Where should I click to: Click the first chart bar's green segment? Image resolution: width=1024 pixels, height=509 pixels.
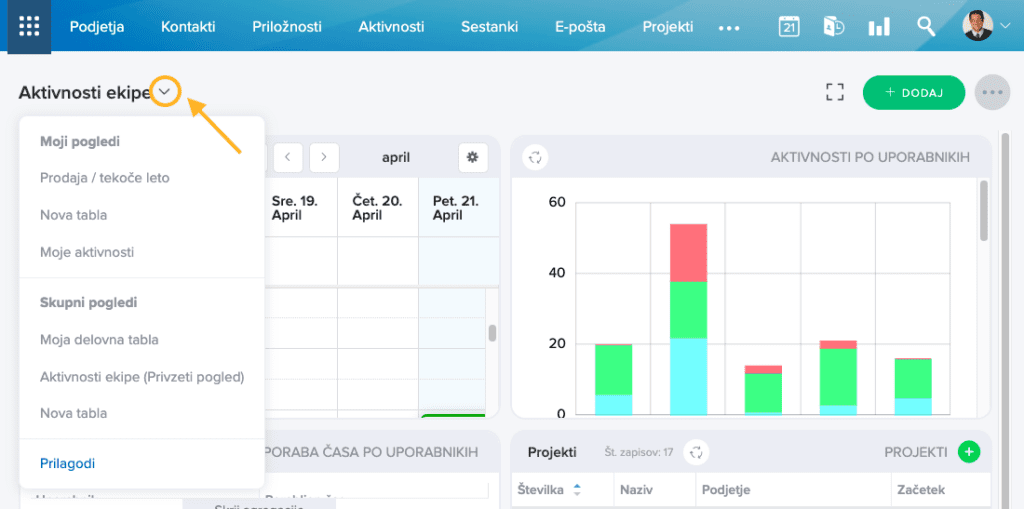coord(613,370)
